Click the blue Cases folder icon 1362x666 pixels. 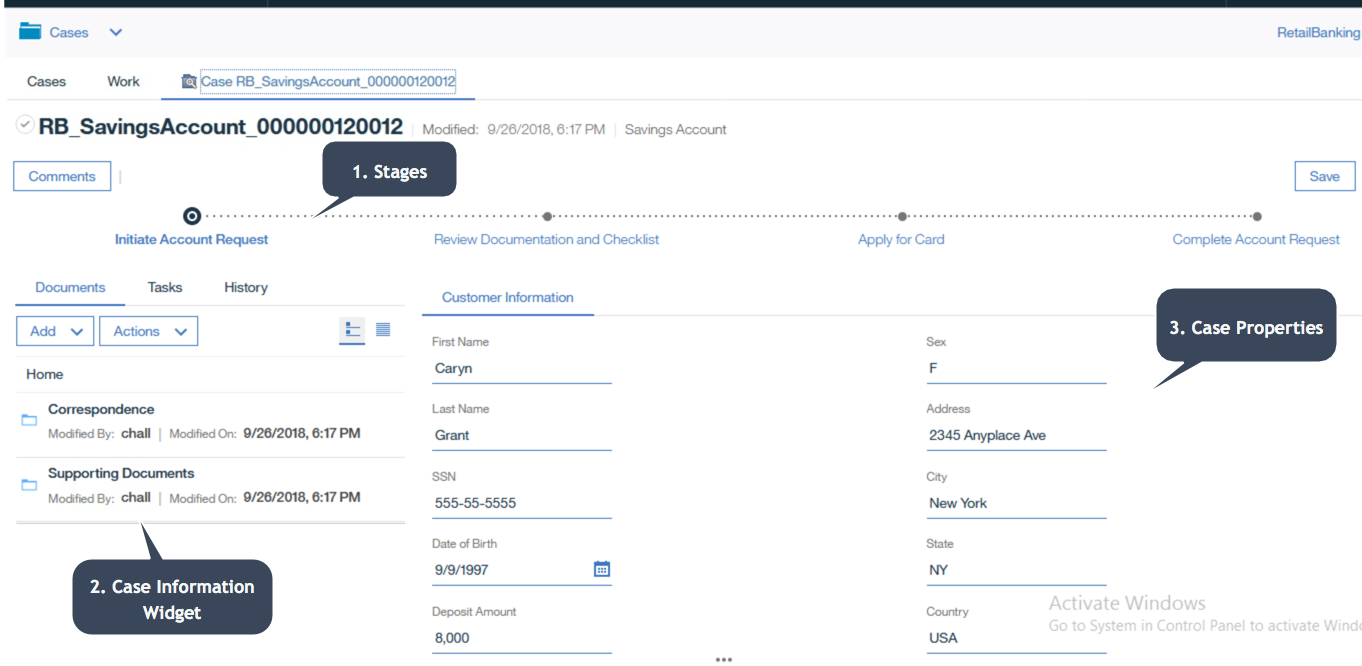[x=30, y=32]
